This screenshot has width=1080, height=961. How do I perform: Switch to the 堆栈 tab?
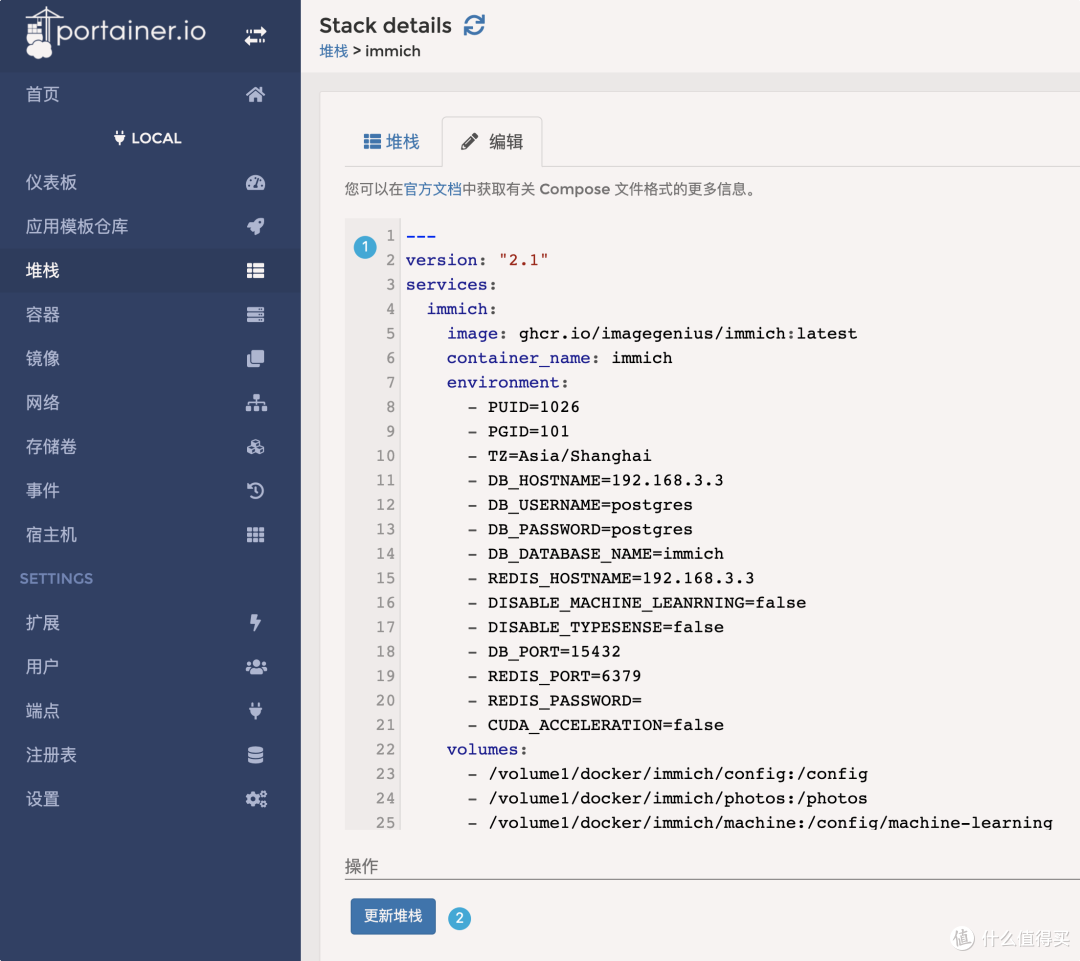391,142
